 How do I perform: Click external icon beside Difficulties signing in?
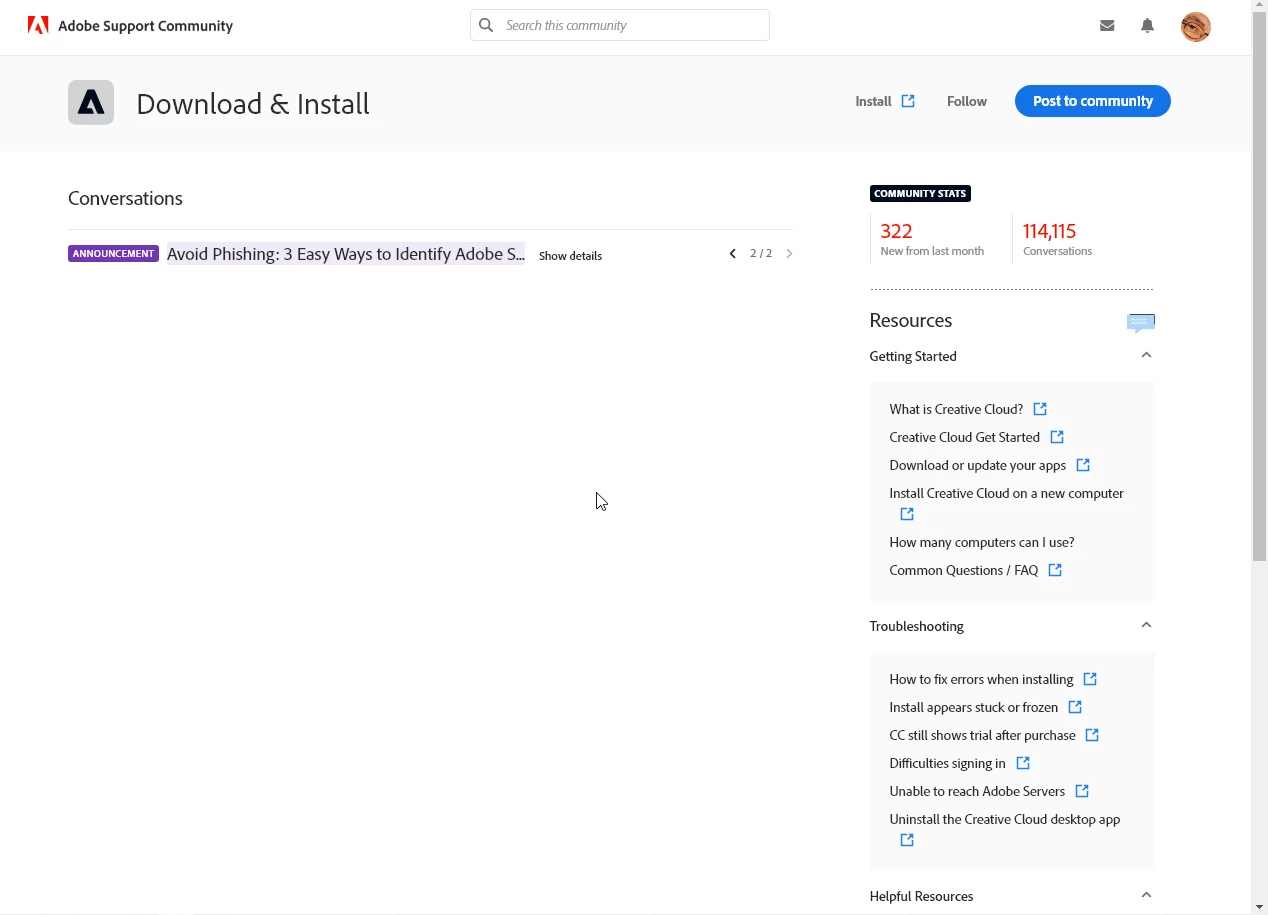pos(1023,763)
